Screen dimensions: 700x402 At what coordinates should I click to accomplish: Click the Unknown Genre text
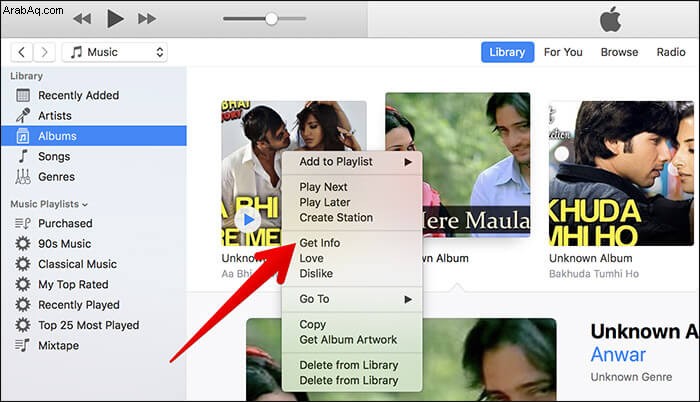coord(631,377)
